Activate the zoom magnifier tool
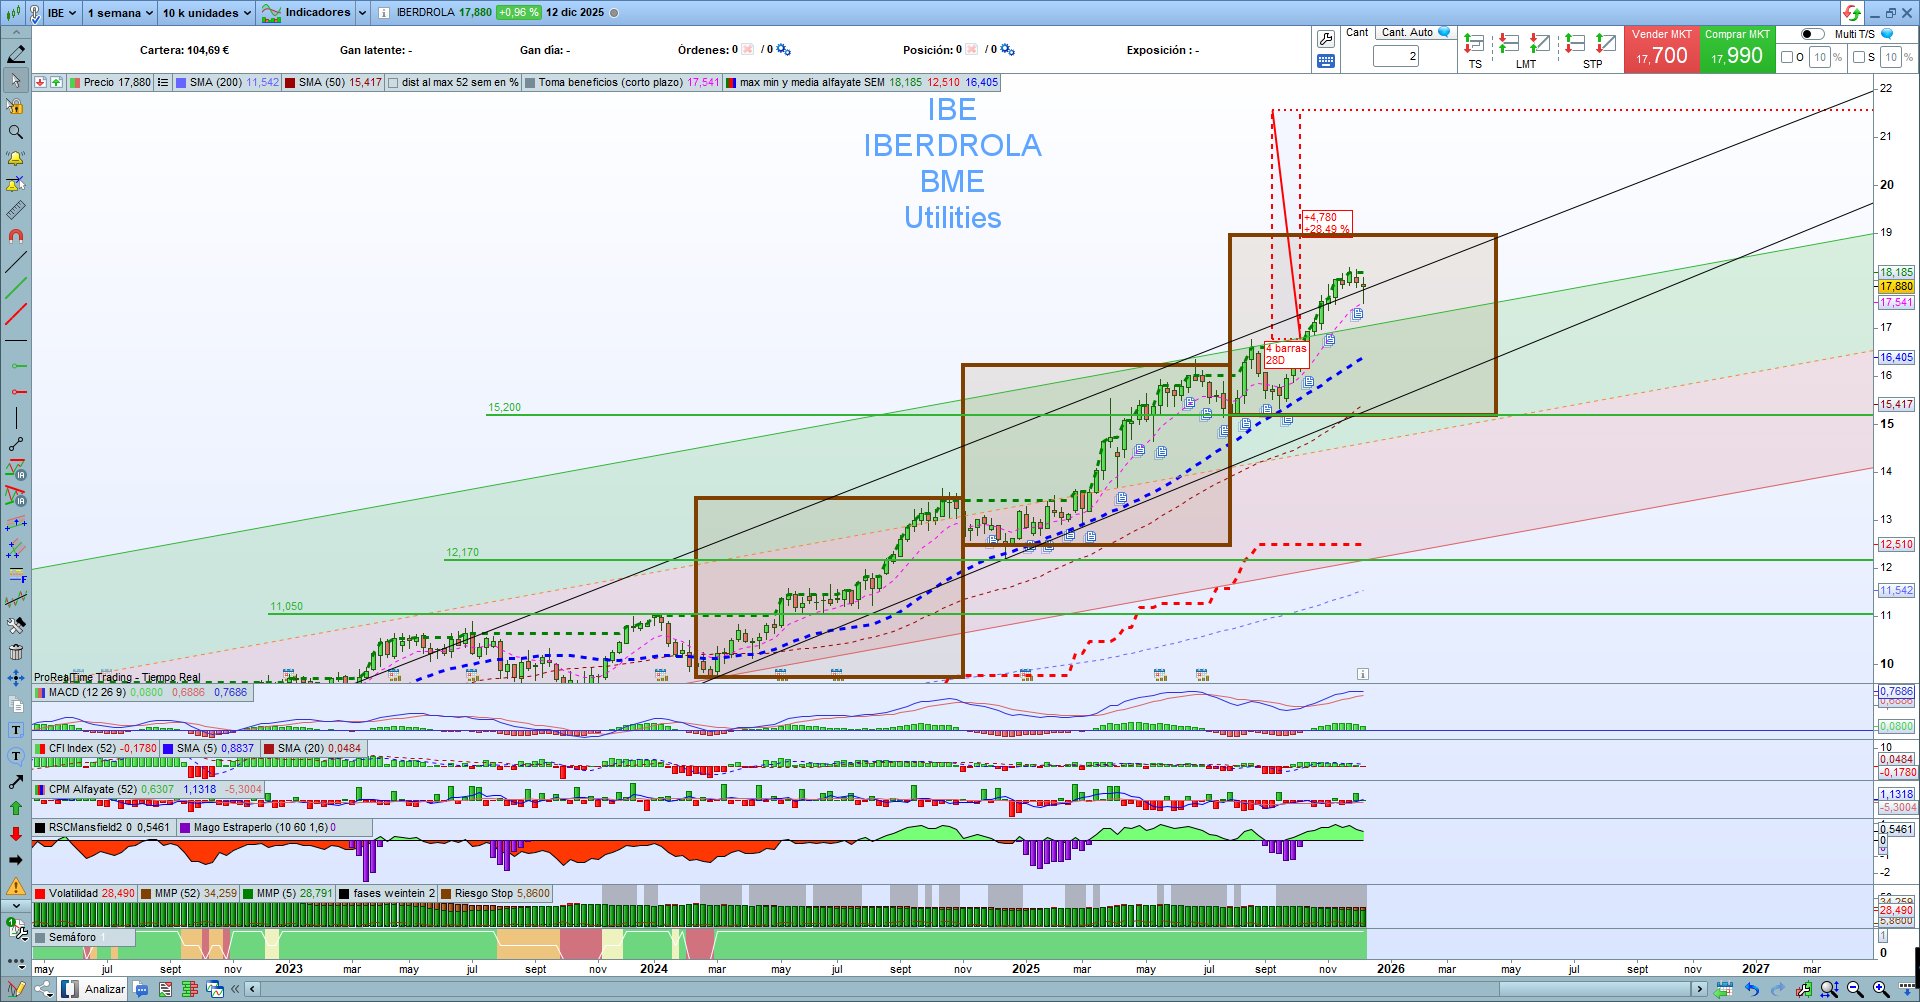 (x=16, y=132)
